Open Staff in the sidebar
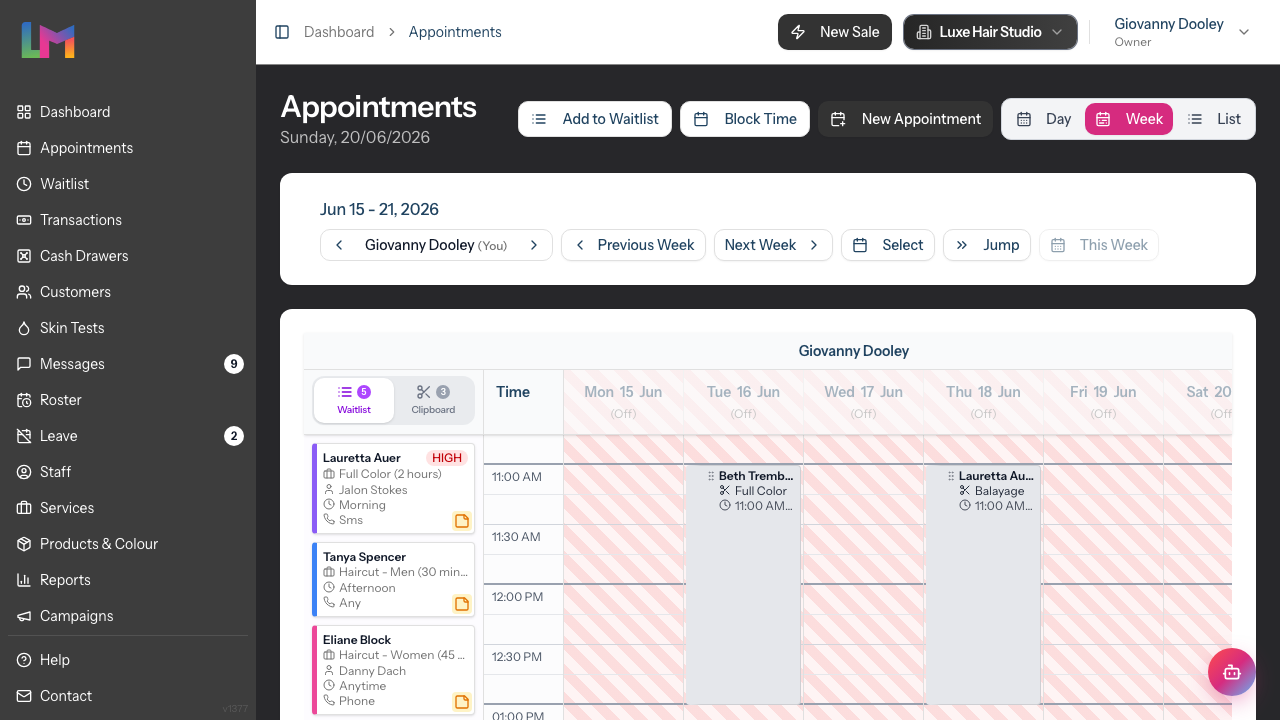 (x=128, y=472)
